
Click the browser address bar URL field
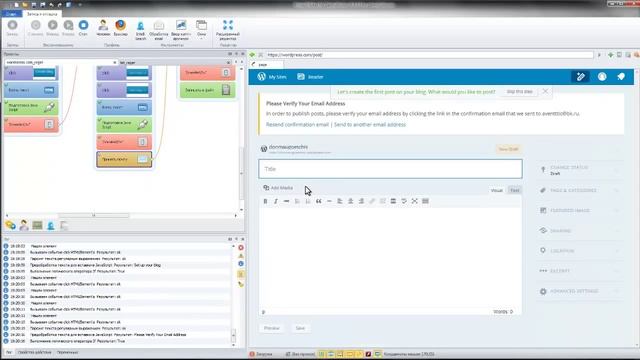point(429,55)
